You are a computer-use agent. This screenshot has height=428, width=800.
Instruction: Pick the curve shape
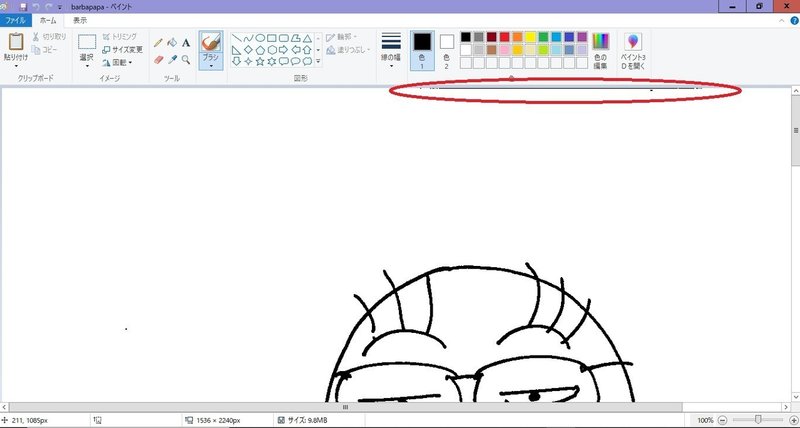tap(248, 38)
